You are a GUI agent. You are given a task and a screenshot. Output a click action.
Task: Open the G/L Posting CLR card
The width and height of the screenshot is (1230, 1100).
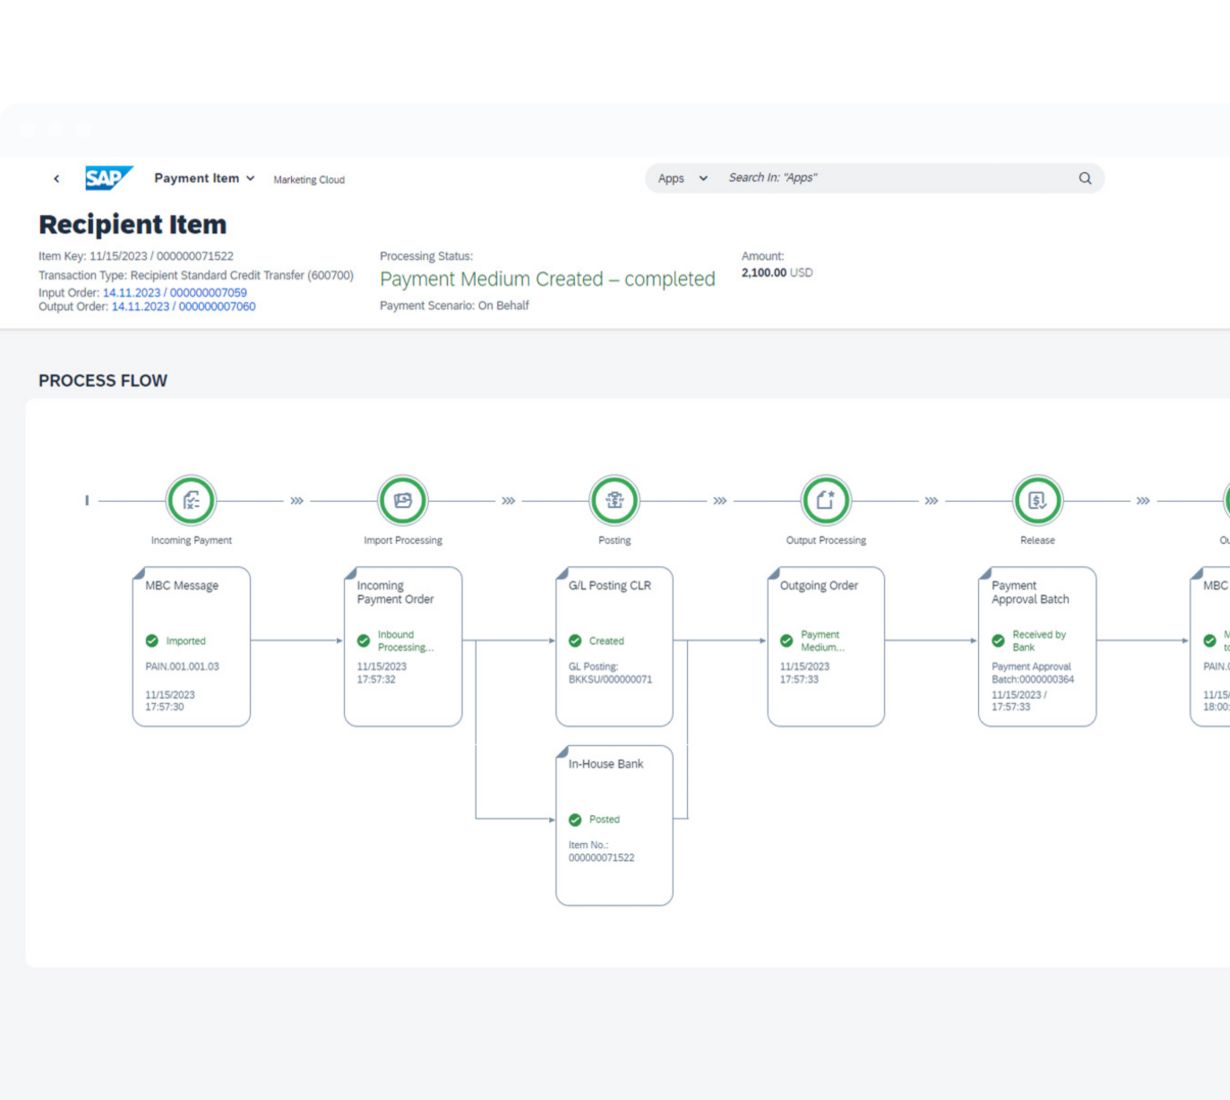[614, 646]
